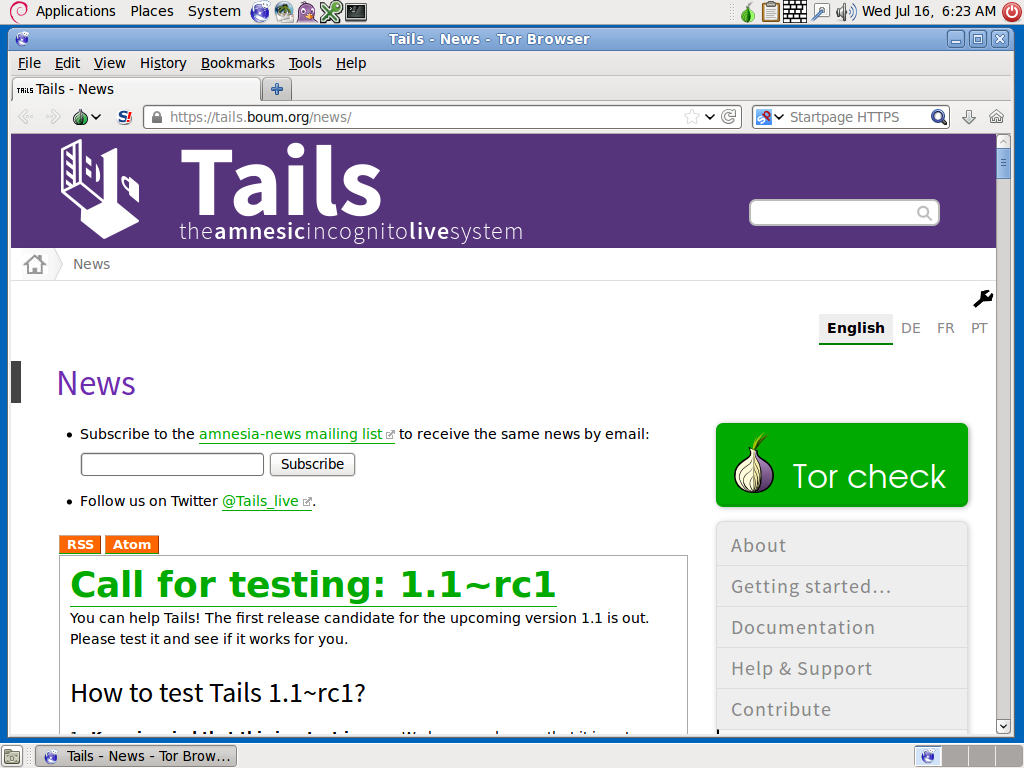Image resolution: width=1024 pixels, height=768 pixels.
Task: Open the Applications menu
Action: click(x=76, y=11)
